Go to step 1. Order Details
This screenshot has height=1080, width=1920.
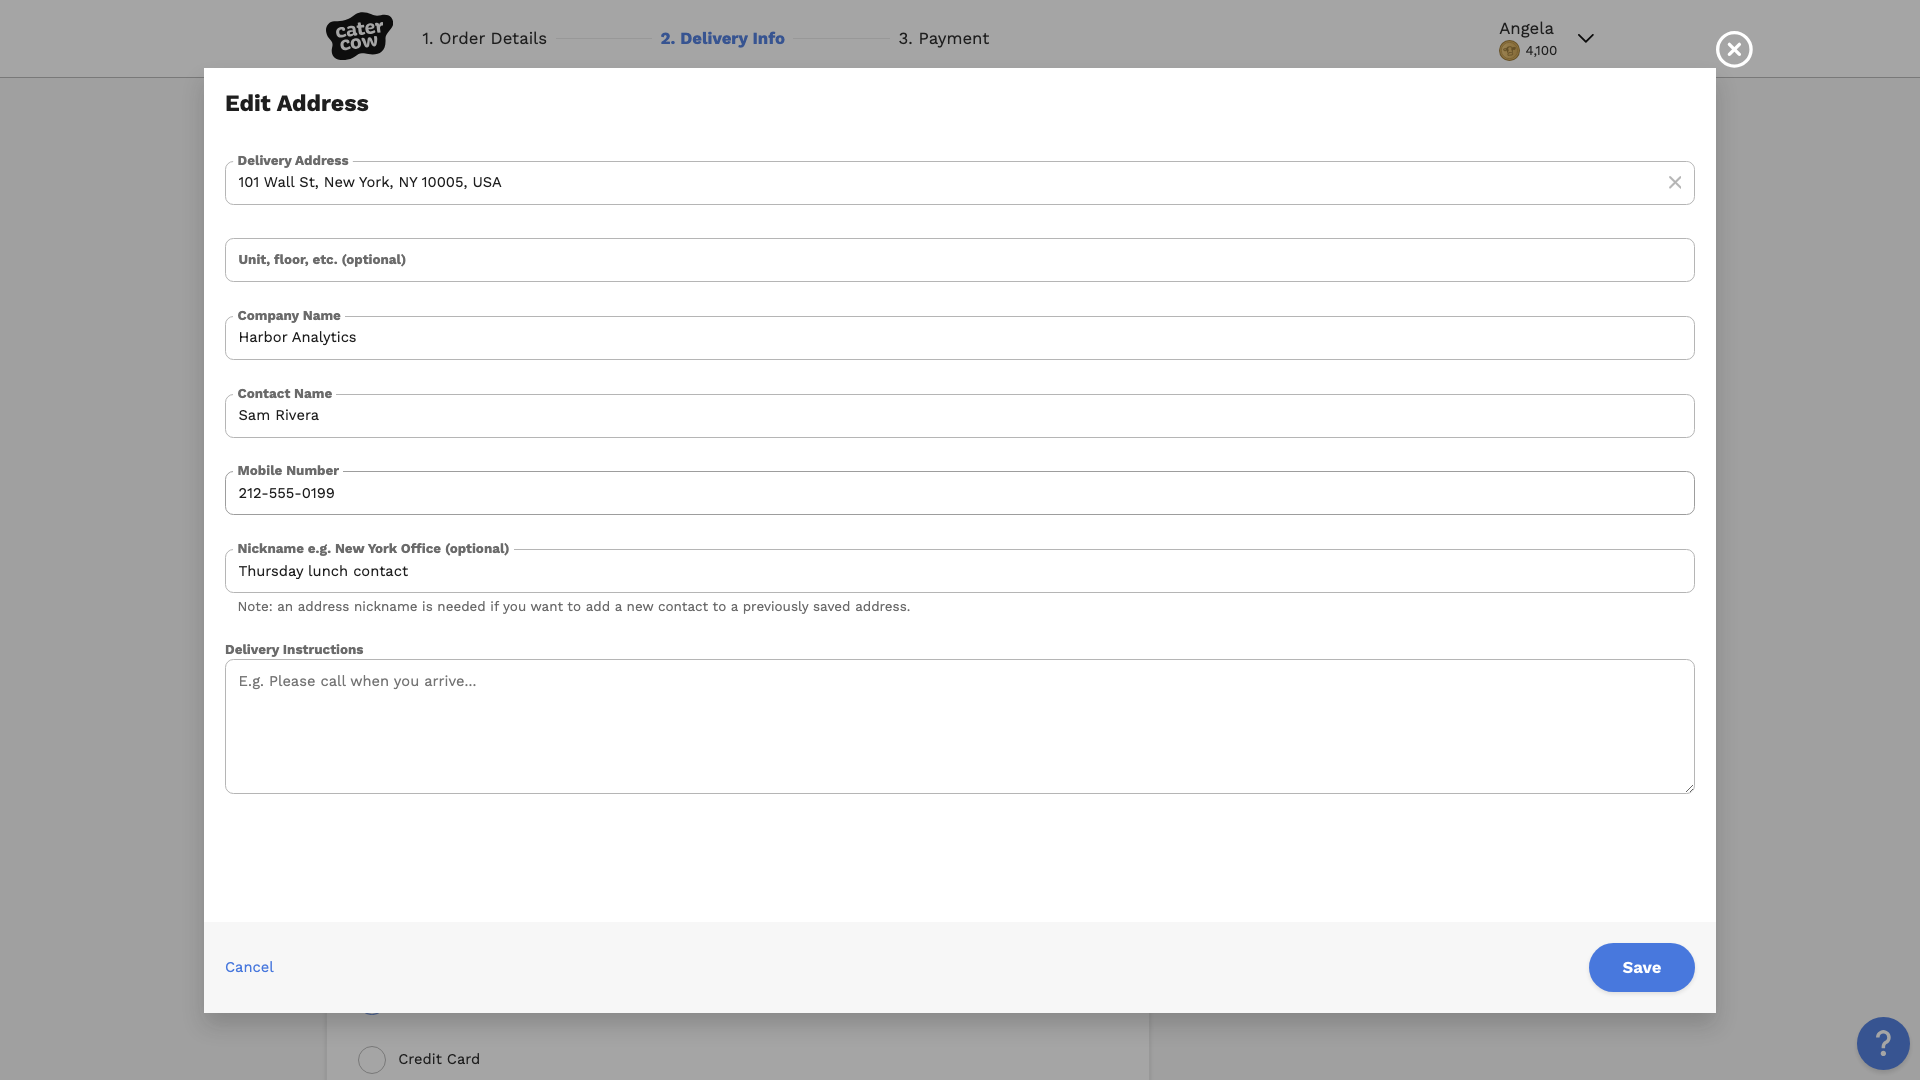(x=484, y=39)
